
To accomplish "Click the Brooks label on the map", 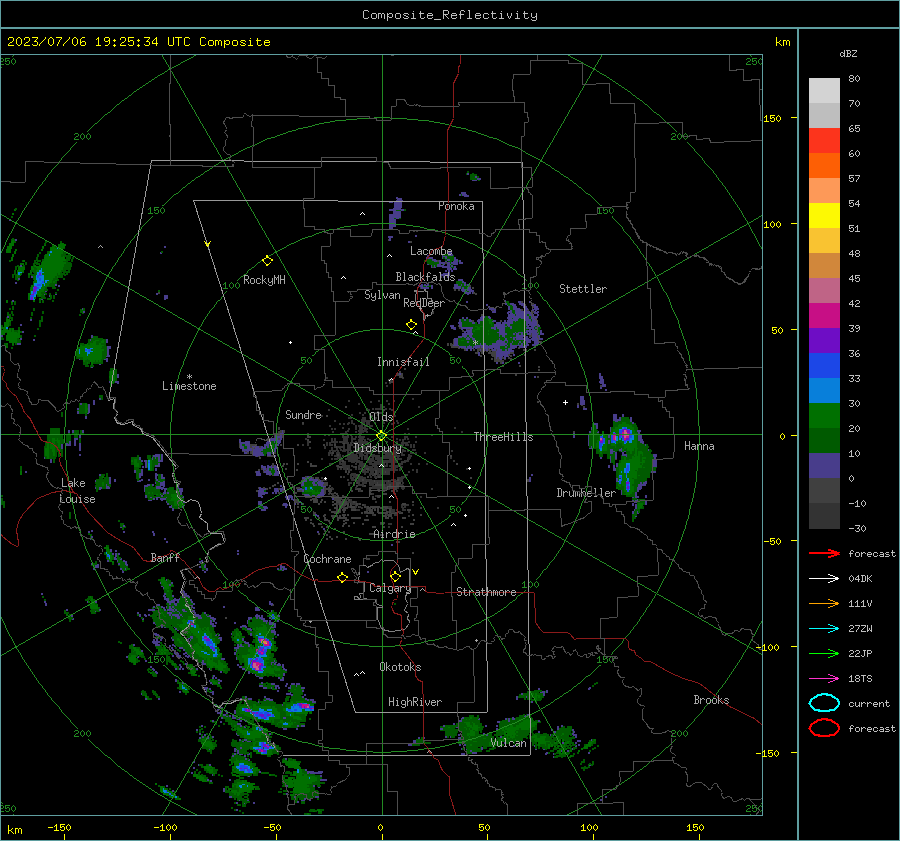I will (x=711, y=700).
